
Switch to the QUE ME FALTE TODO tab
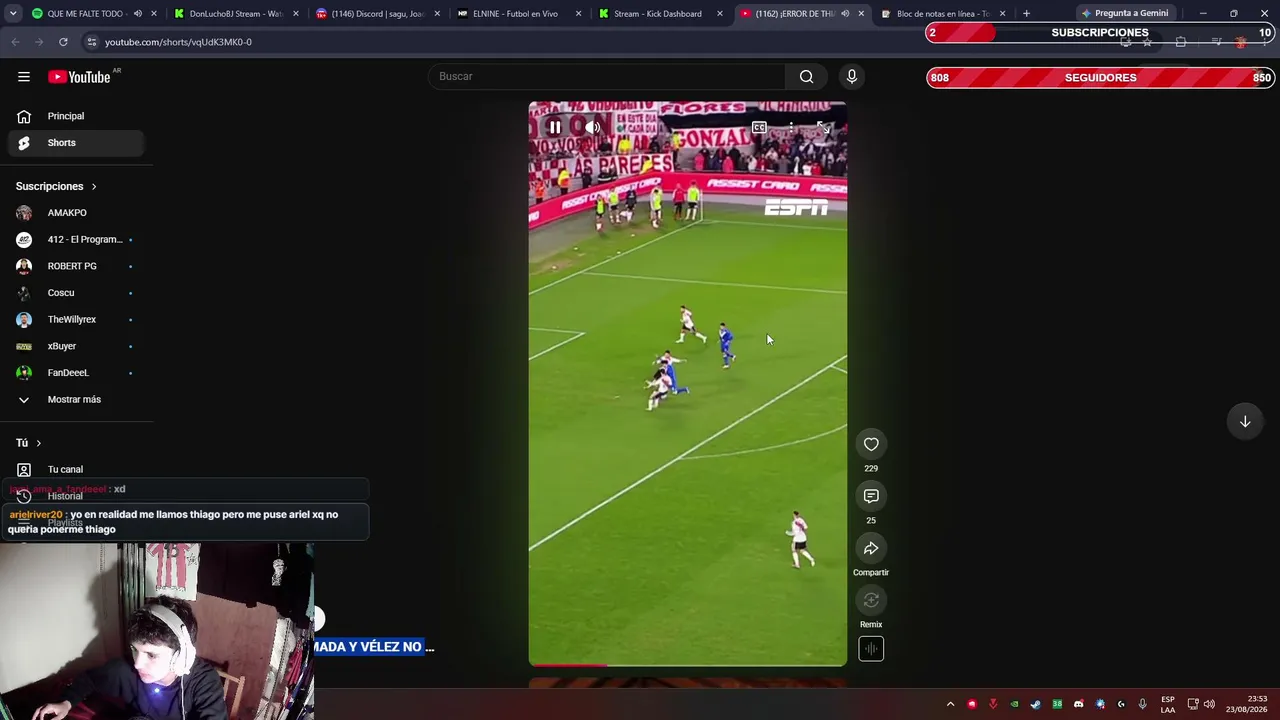coord(85,14)
